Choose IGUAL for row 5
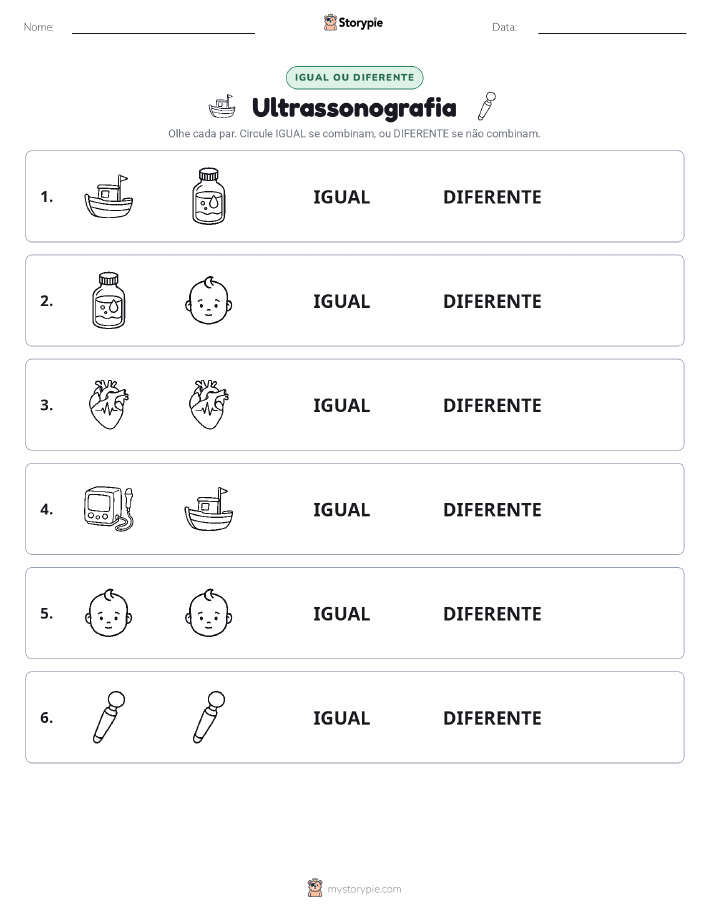Screen dimensions: 709x917 342,613
